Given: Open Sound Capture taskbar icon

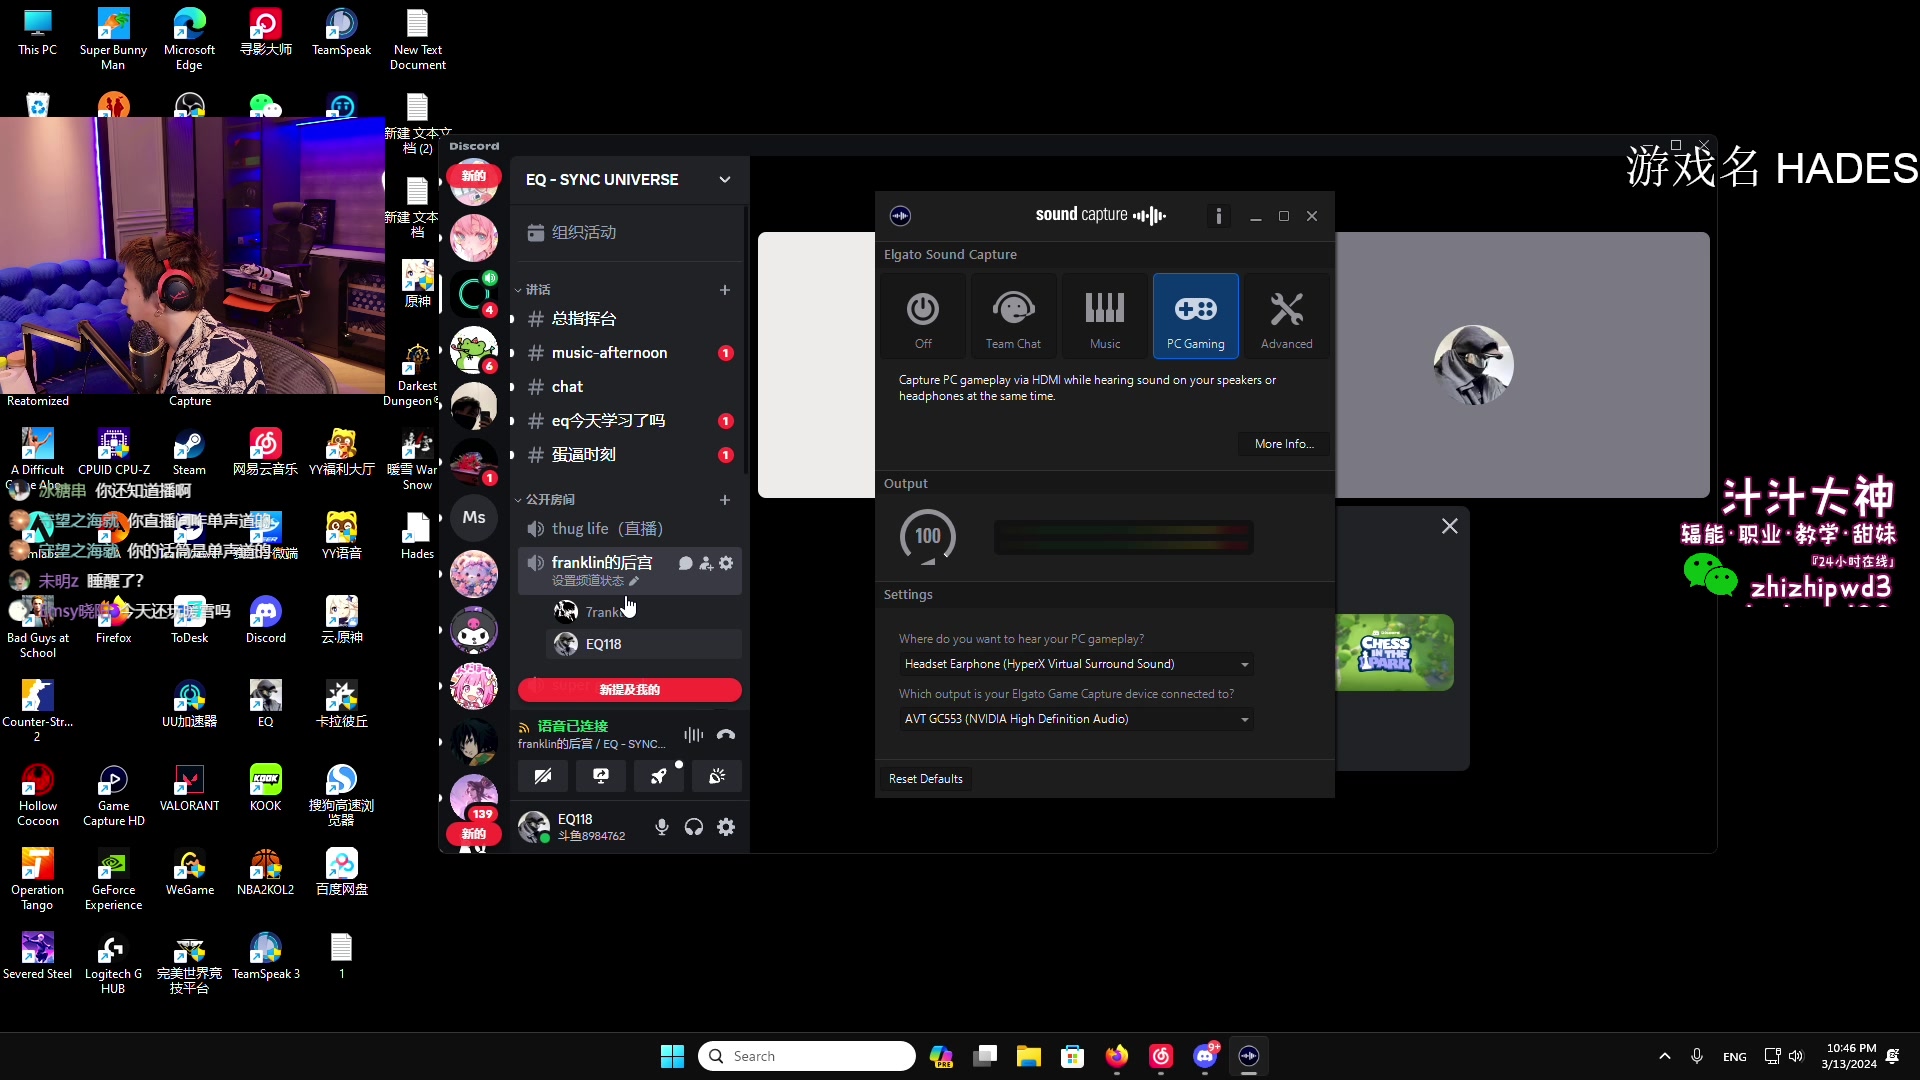Looking at the screenshot, I should pyautogui.click(x=1249, y=1056).
